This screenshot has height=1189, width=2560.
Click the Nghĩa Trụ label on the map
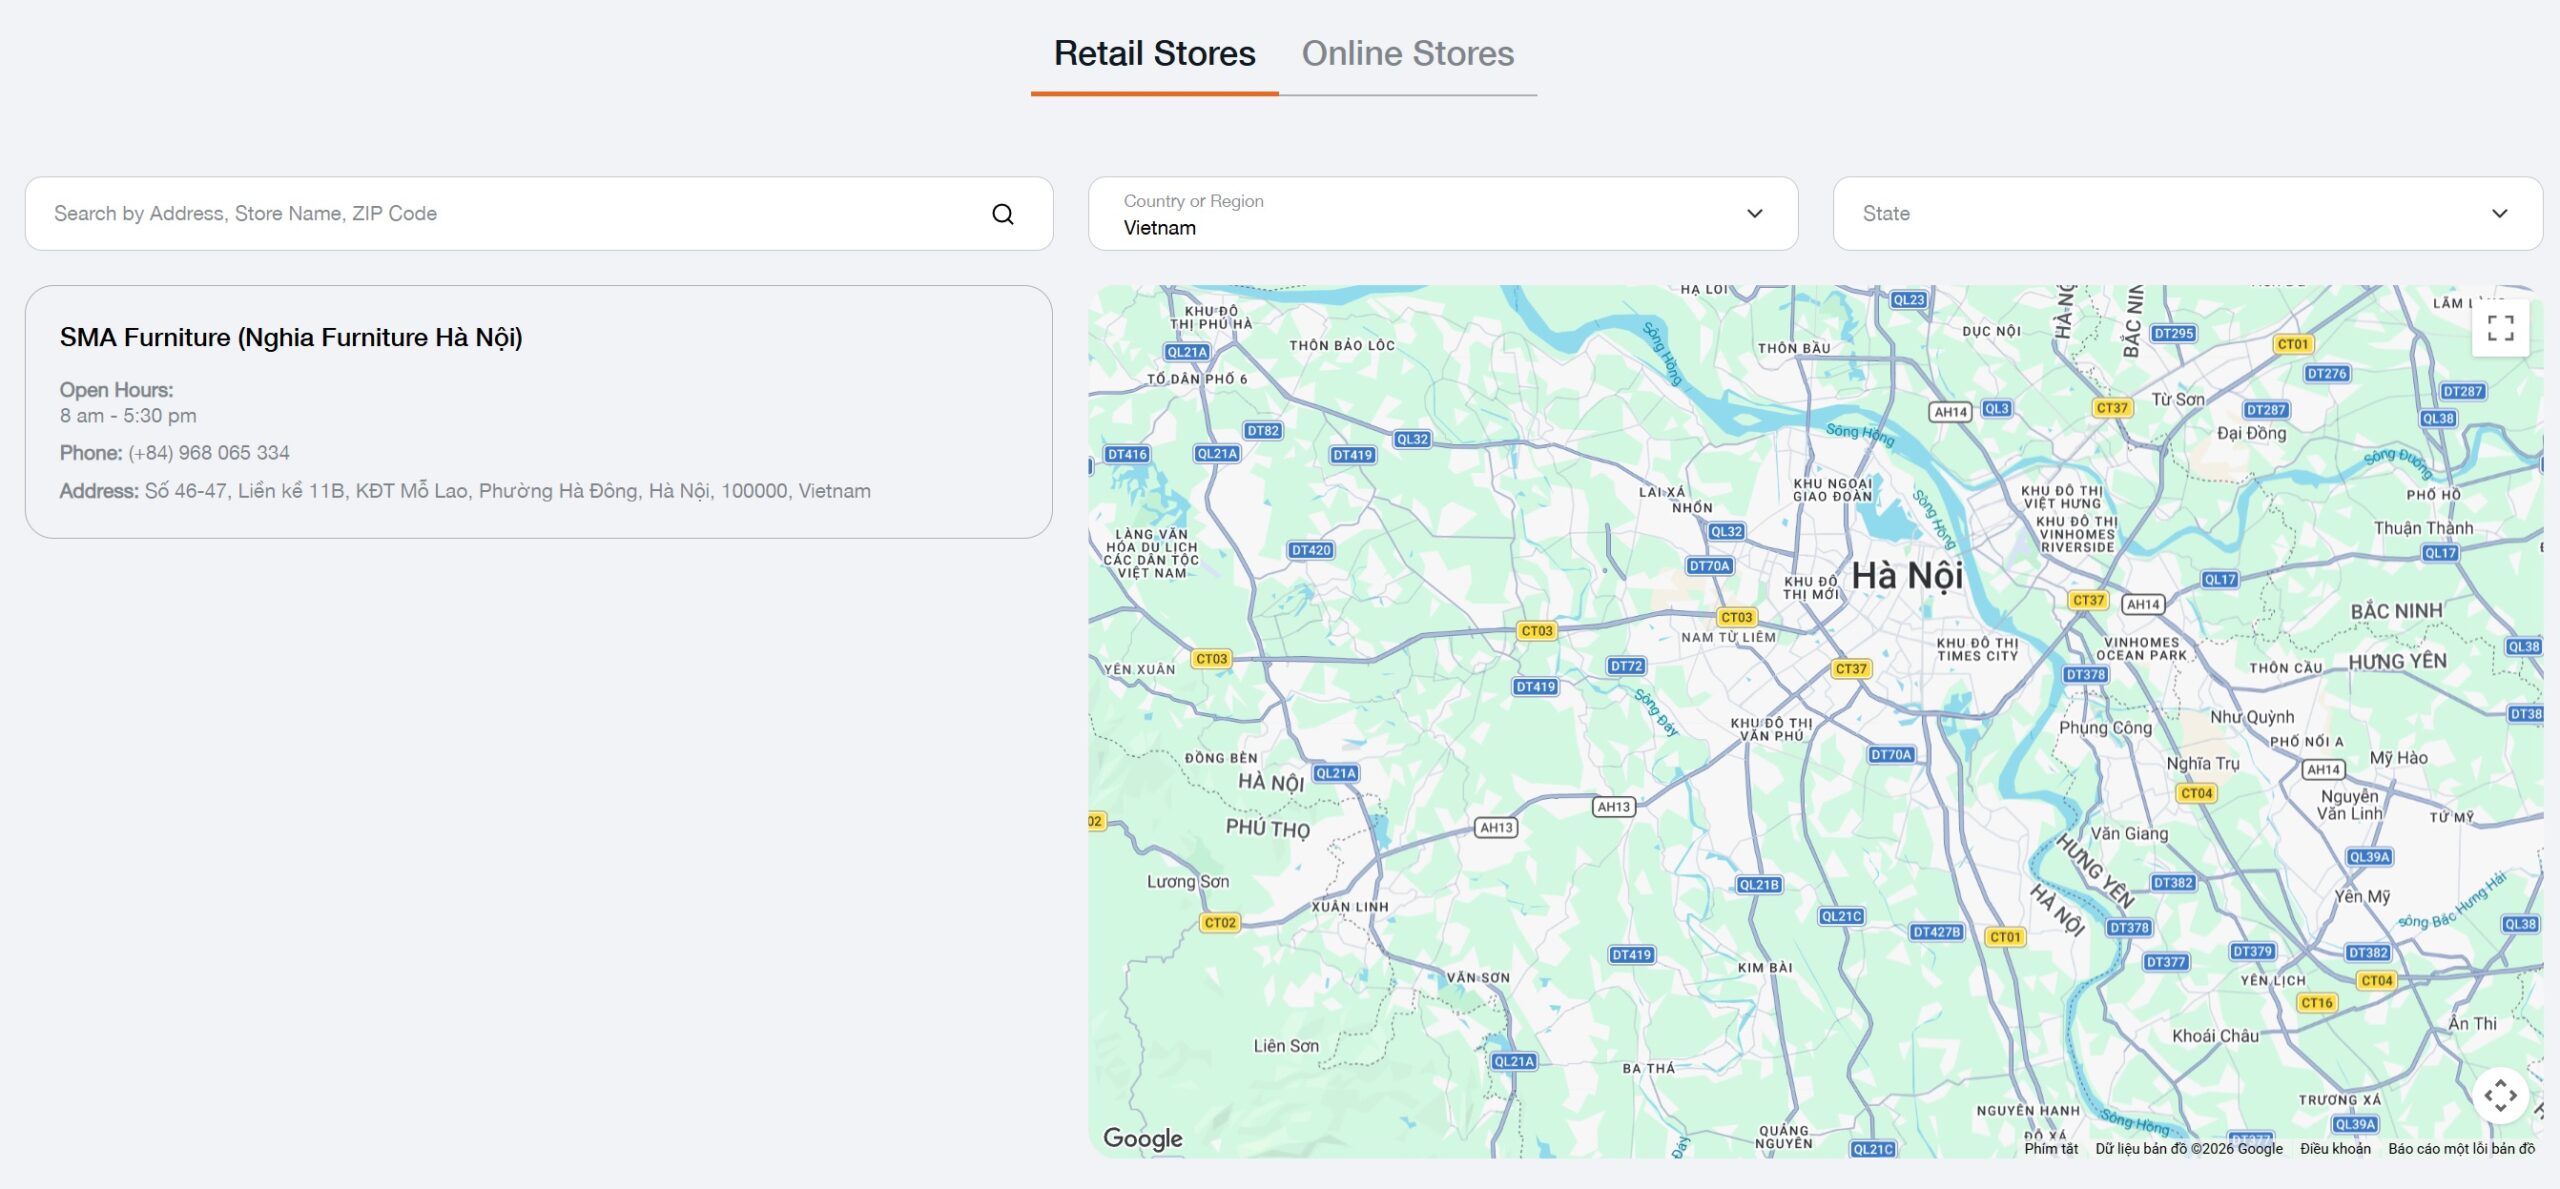point(2203,764)
